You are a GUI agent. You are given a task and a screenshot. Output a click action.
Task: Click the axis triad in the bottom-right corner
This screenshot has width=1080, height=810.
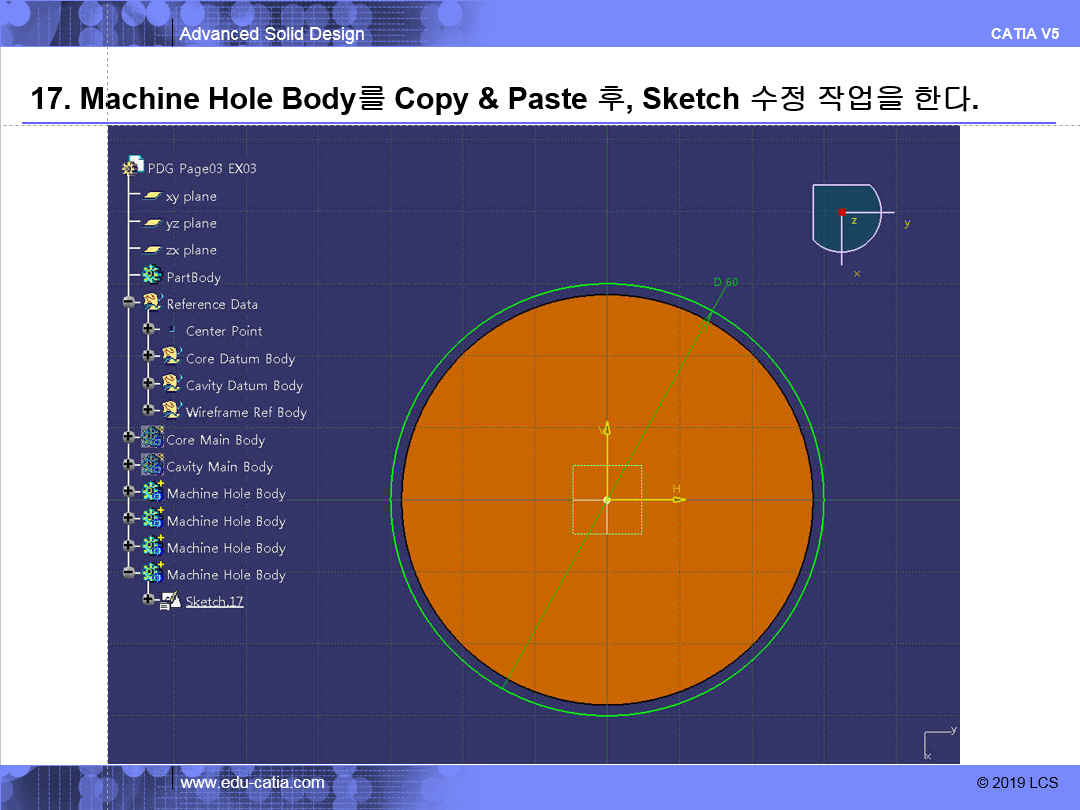point(938,744)
